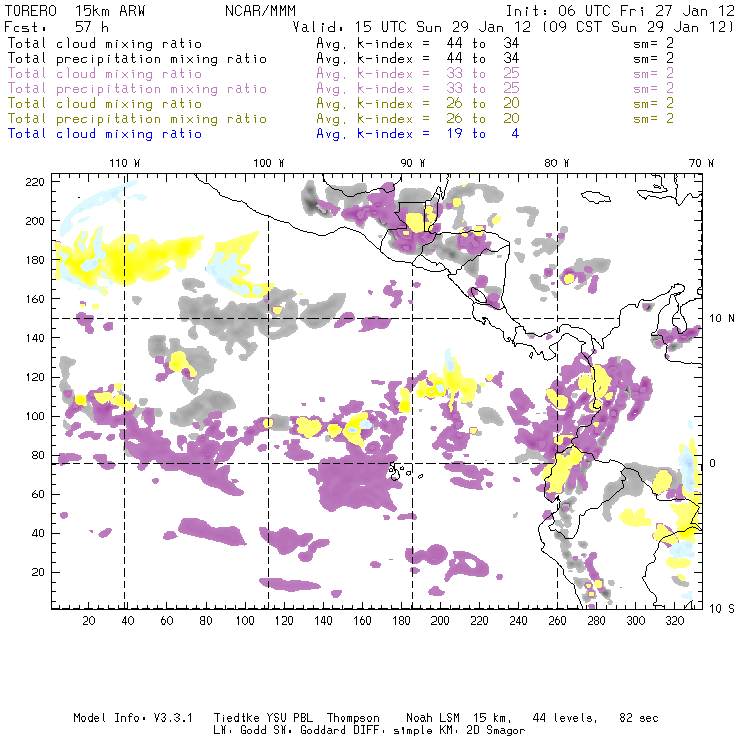Click the '60' tick on the vertical axis
This screenshot has width=740, height=740.
[x=38, y=494]
